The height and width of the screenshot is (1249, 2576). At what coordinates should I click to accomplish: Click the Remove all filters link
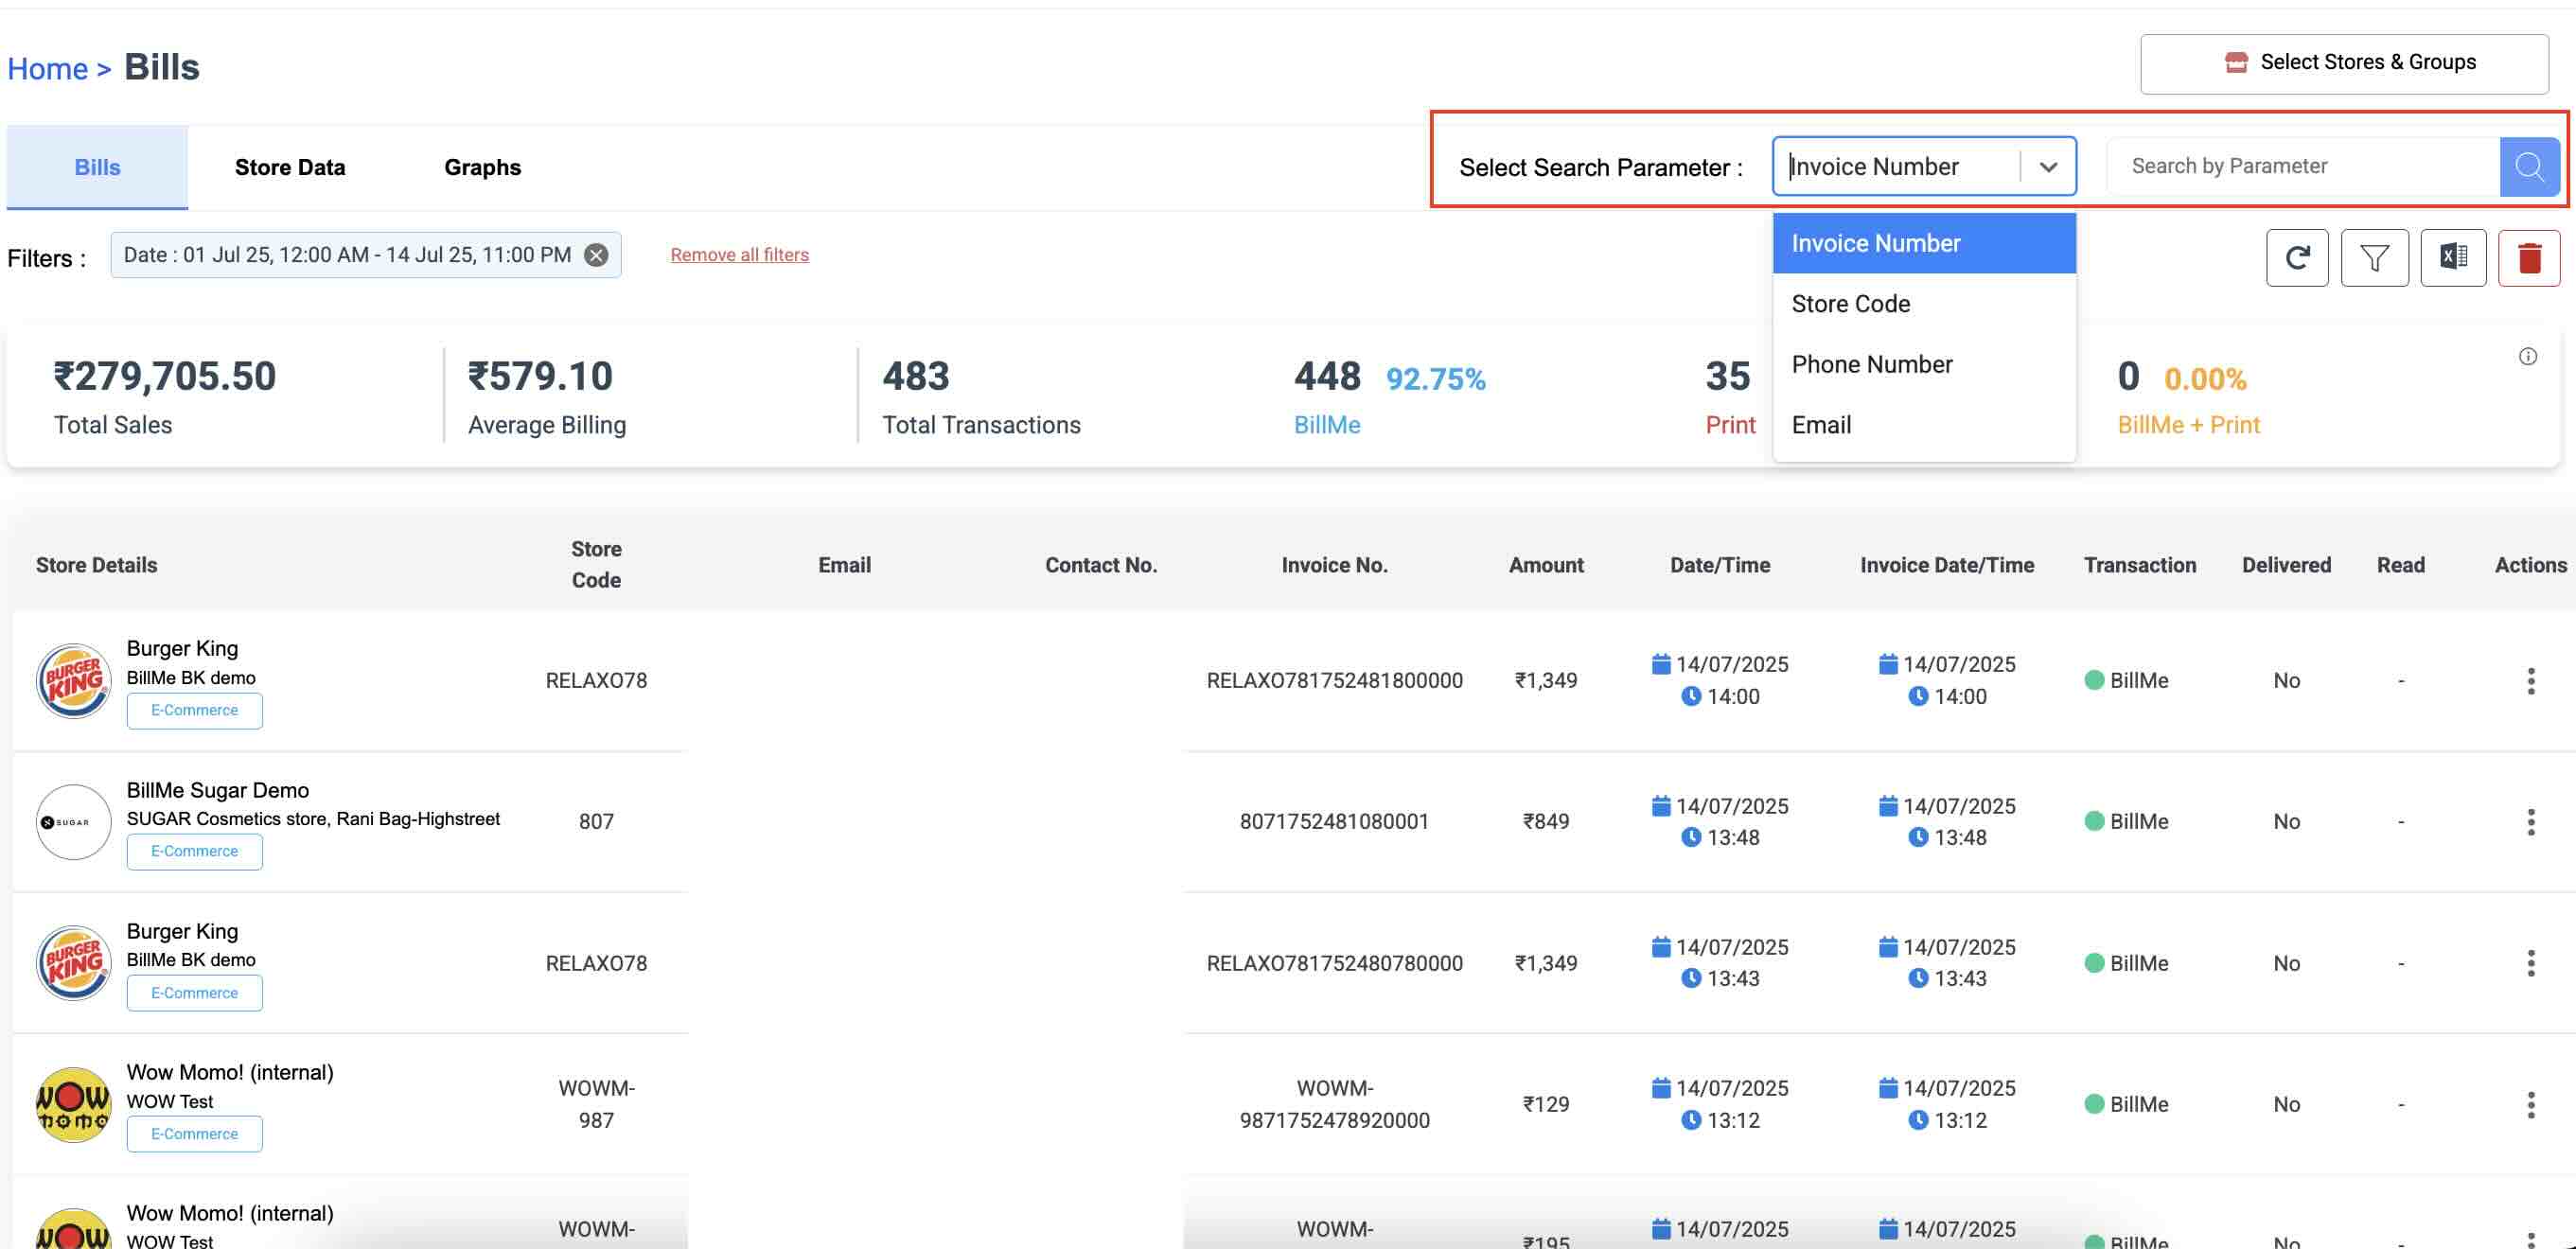tap(739, 255)
